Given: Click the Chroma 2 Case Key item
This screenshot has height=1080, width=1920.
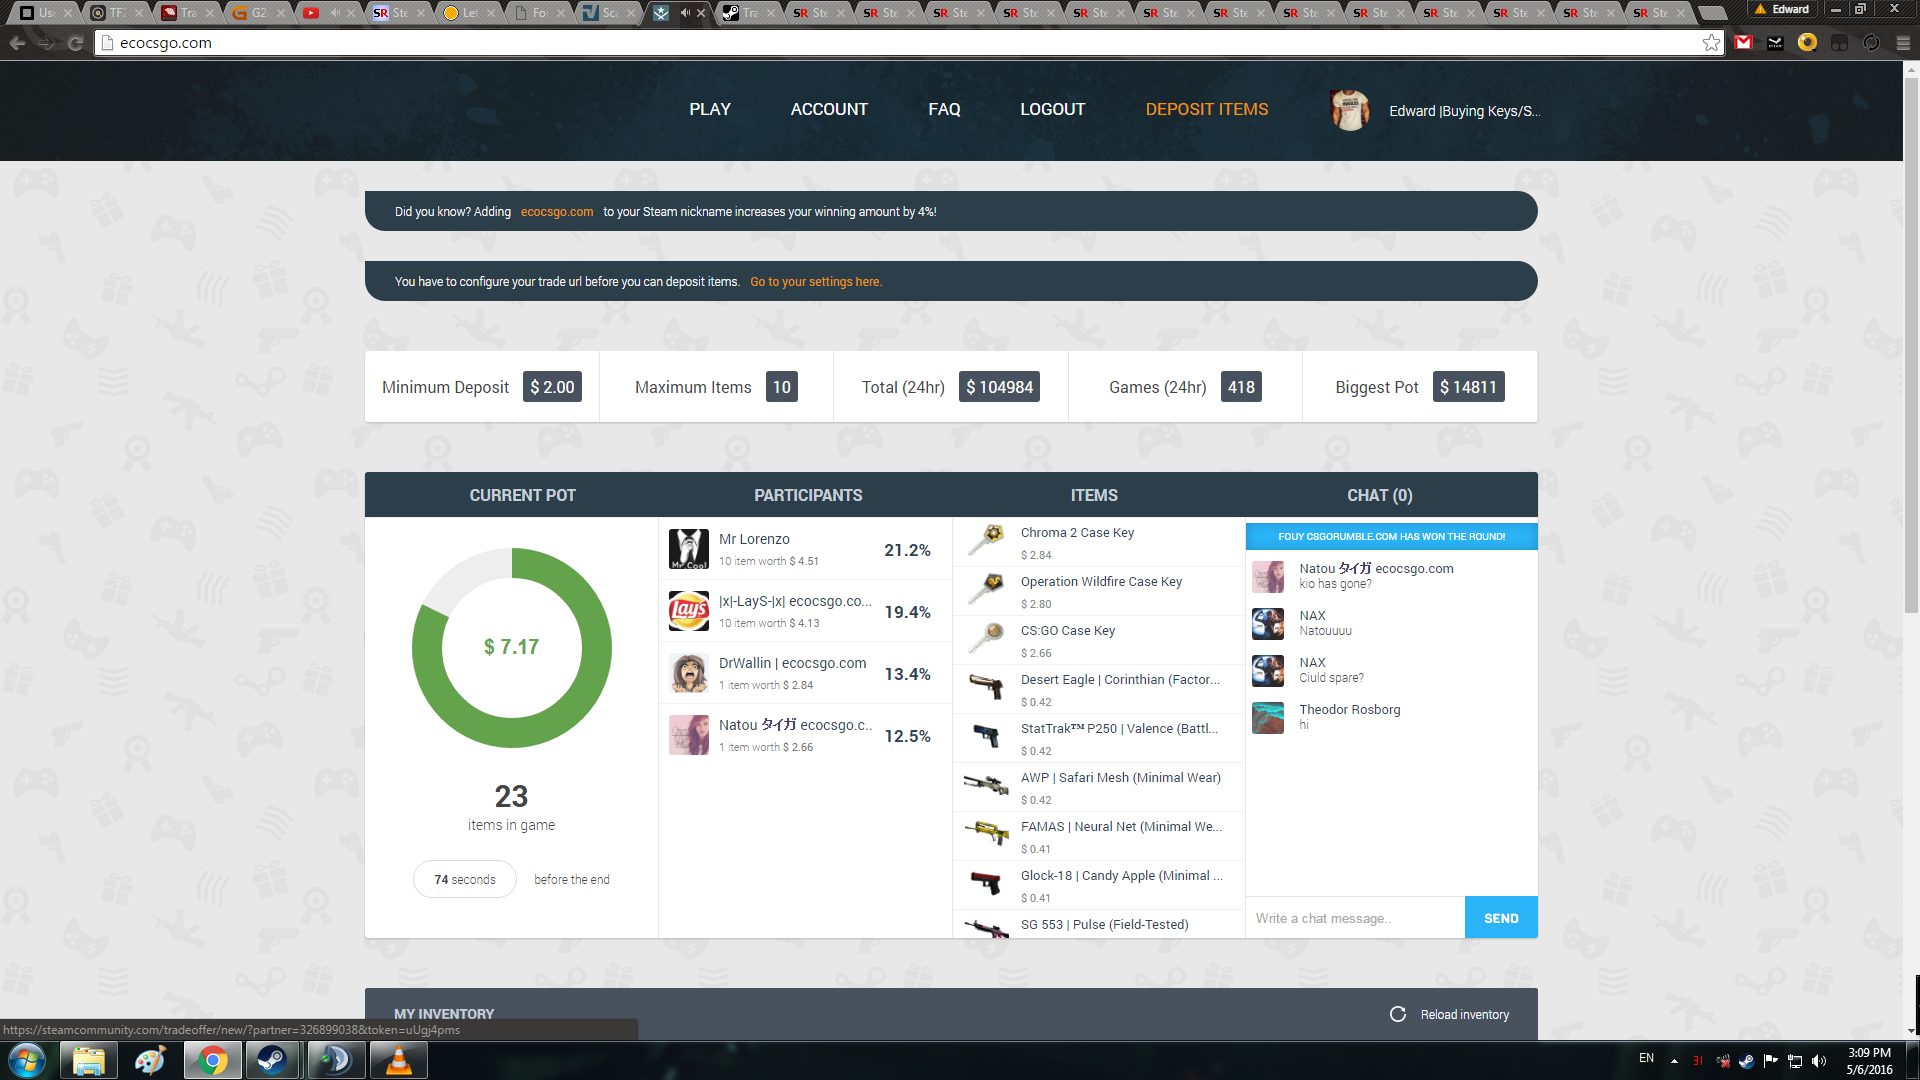Looking at the screenshot, I should click(x=1077, y=533).
